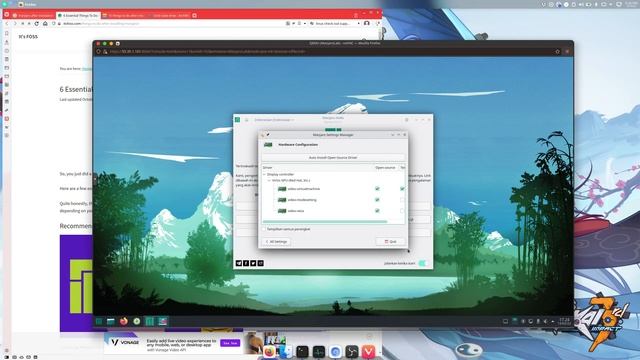Collapse the Display controller tree node
Screen dimensions: 640x360
(264, 174)
